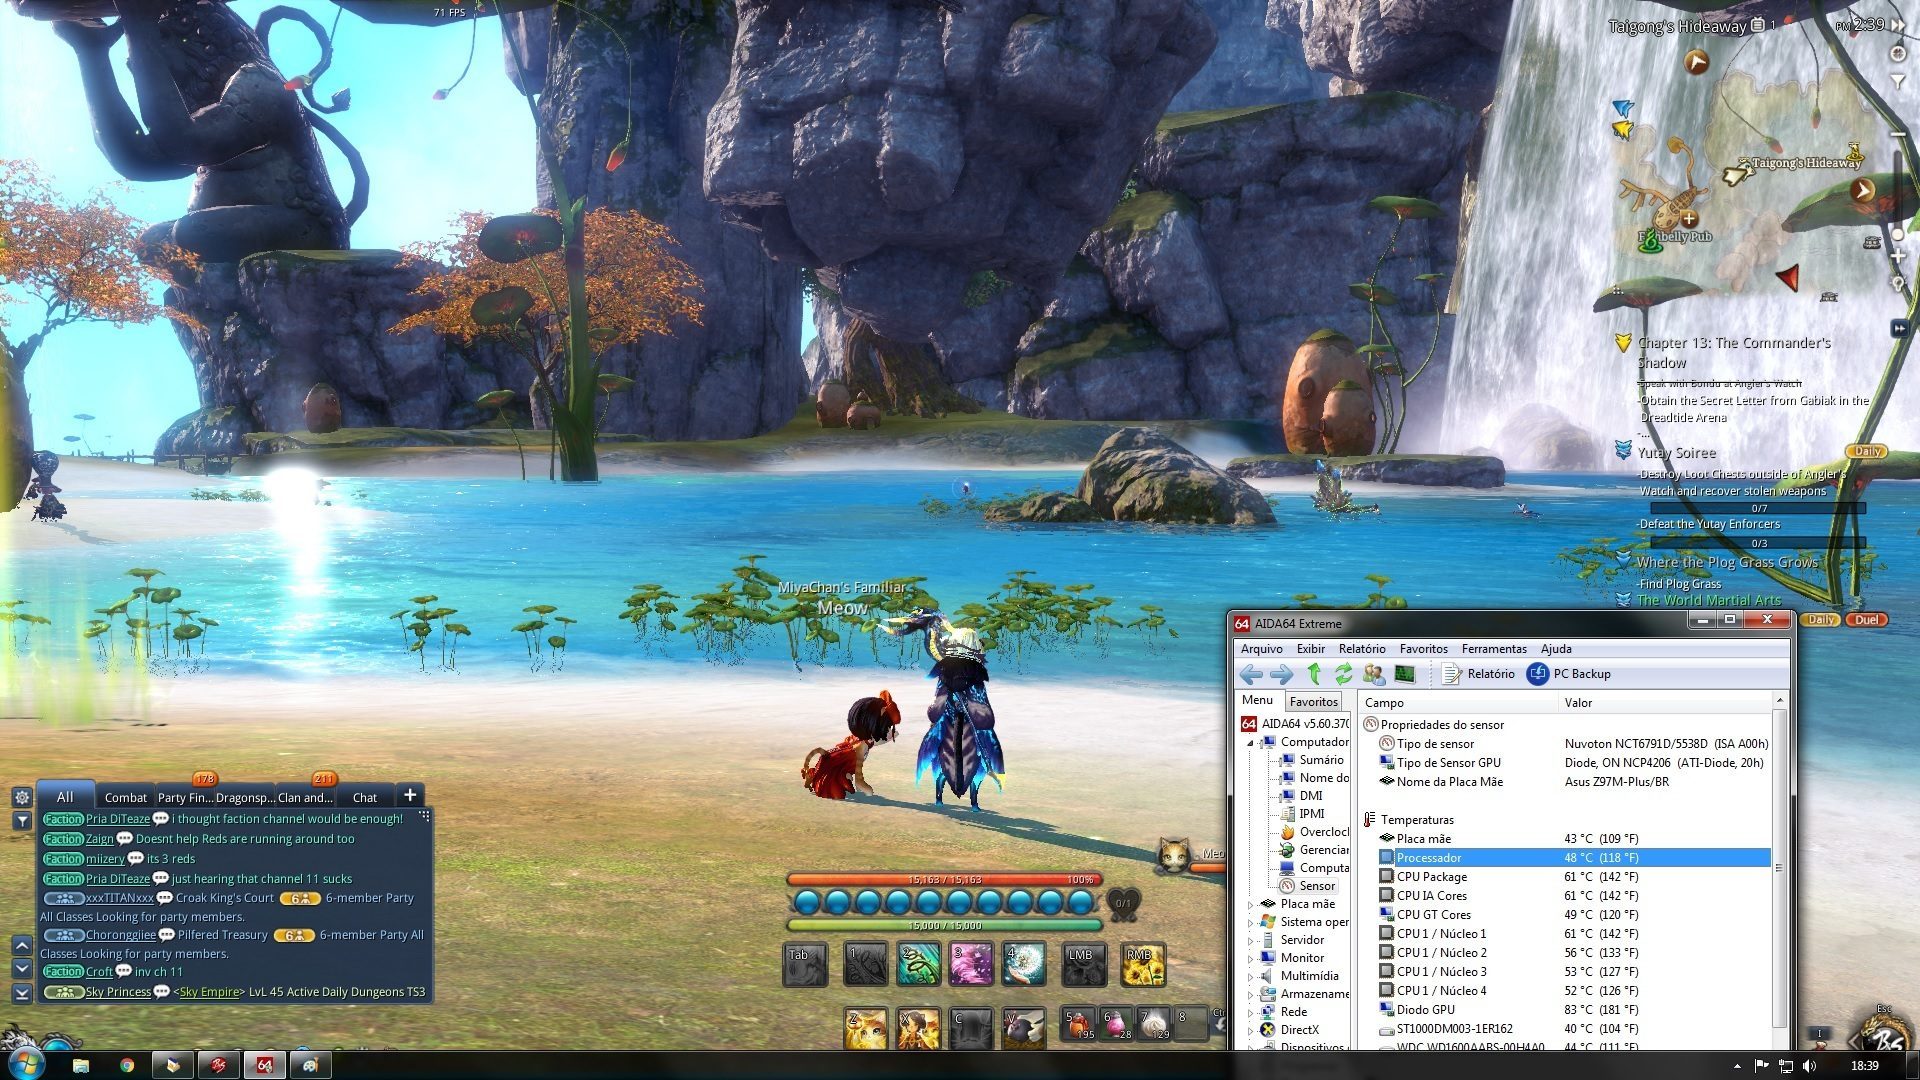Activate skill slot 3 petal storm icon
The image size is (1920, 1080).
(971, 964)
